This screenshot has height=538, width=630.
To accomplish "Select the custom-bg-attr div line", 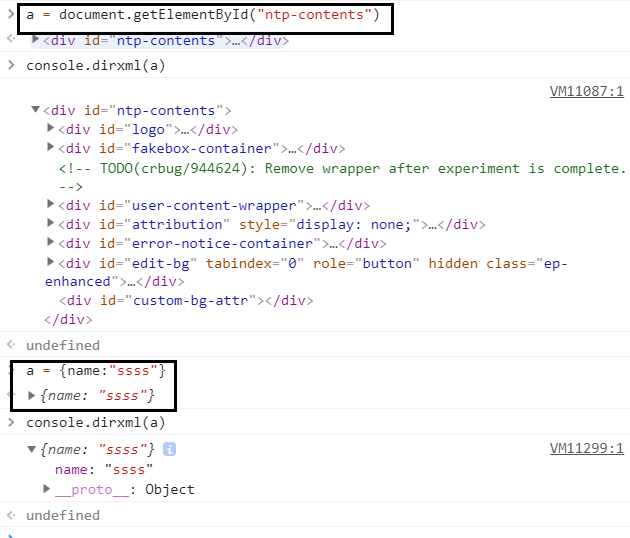I will click(x=186, y=300).
